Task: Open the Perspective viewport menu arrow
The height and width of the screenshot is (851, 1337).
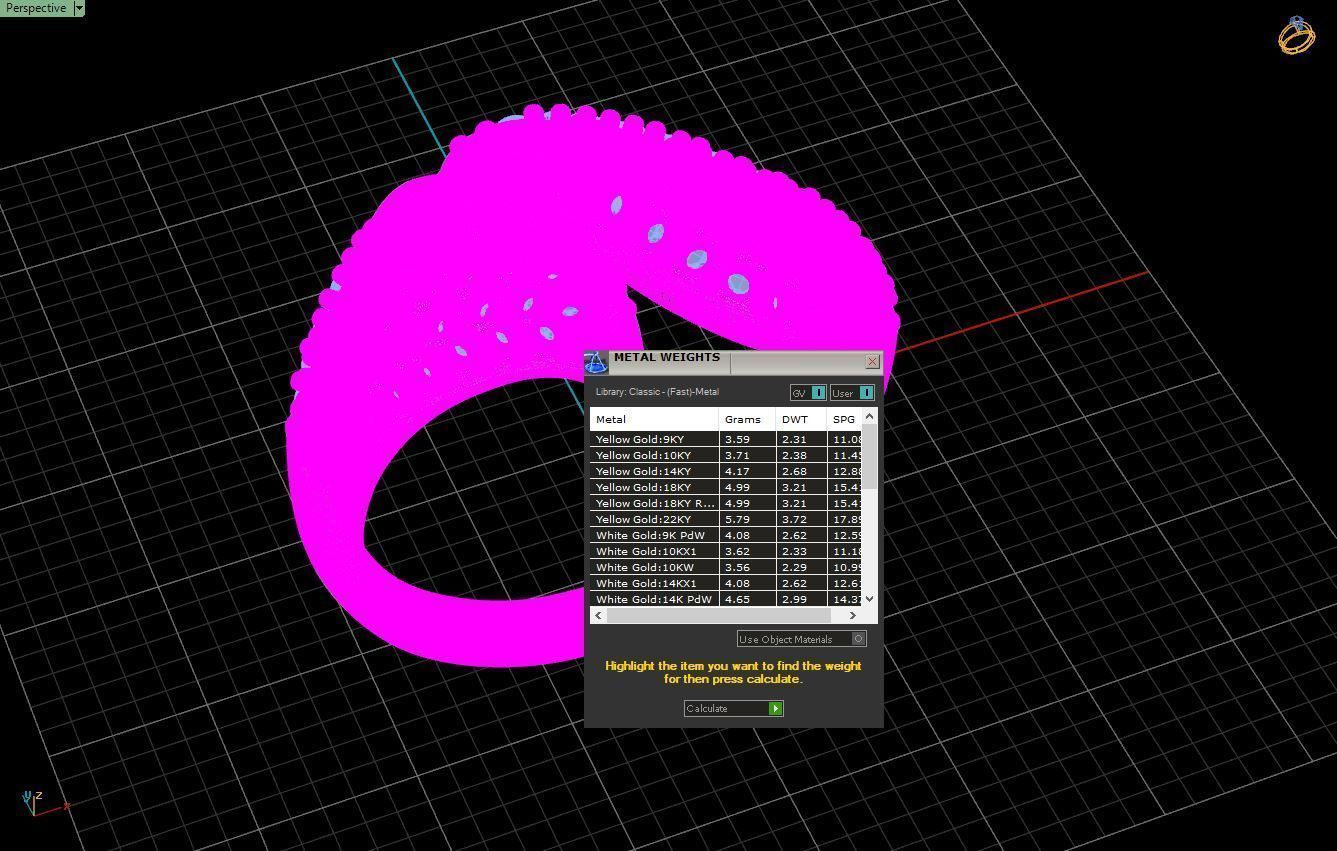Action: (79, 8)
